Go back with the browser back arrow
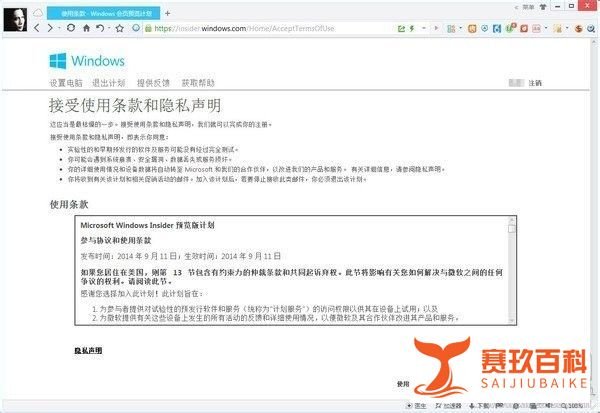Image resolution: width=600 pixels, height=413 pixels. [37, 28]
